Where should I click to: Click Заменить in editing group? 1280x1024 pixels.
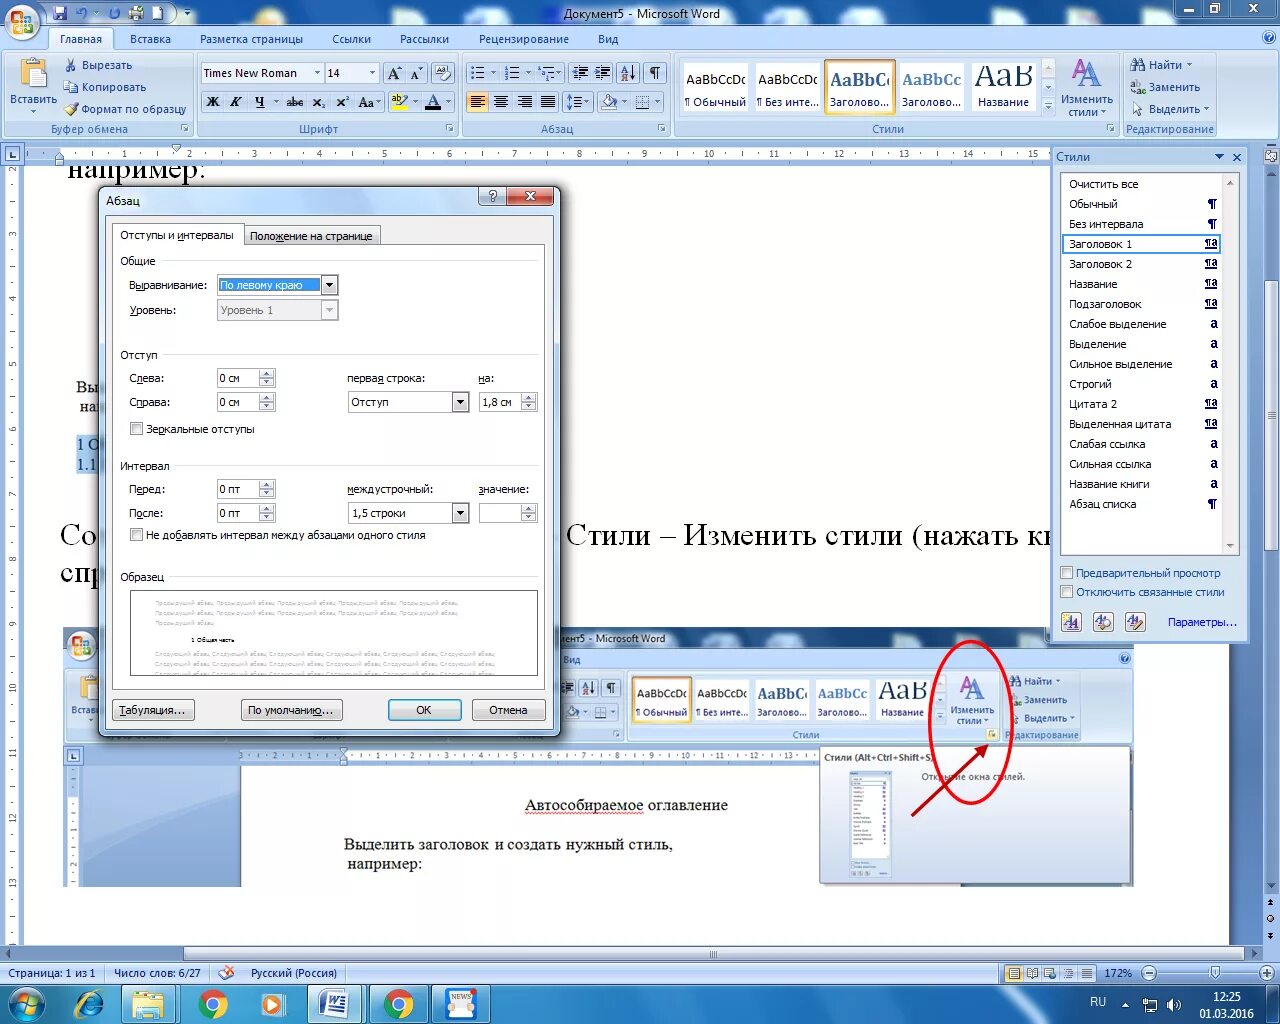click(1165, 87)
